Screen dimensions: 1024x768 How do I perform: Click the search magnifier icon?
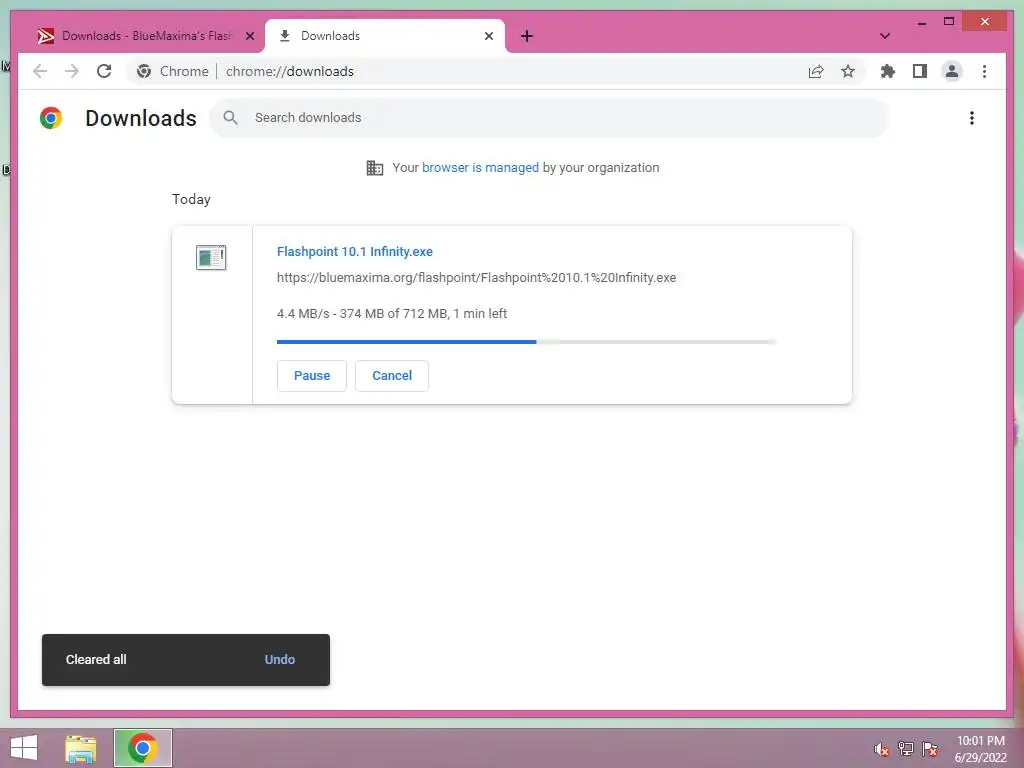point(231,118)
